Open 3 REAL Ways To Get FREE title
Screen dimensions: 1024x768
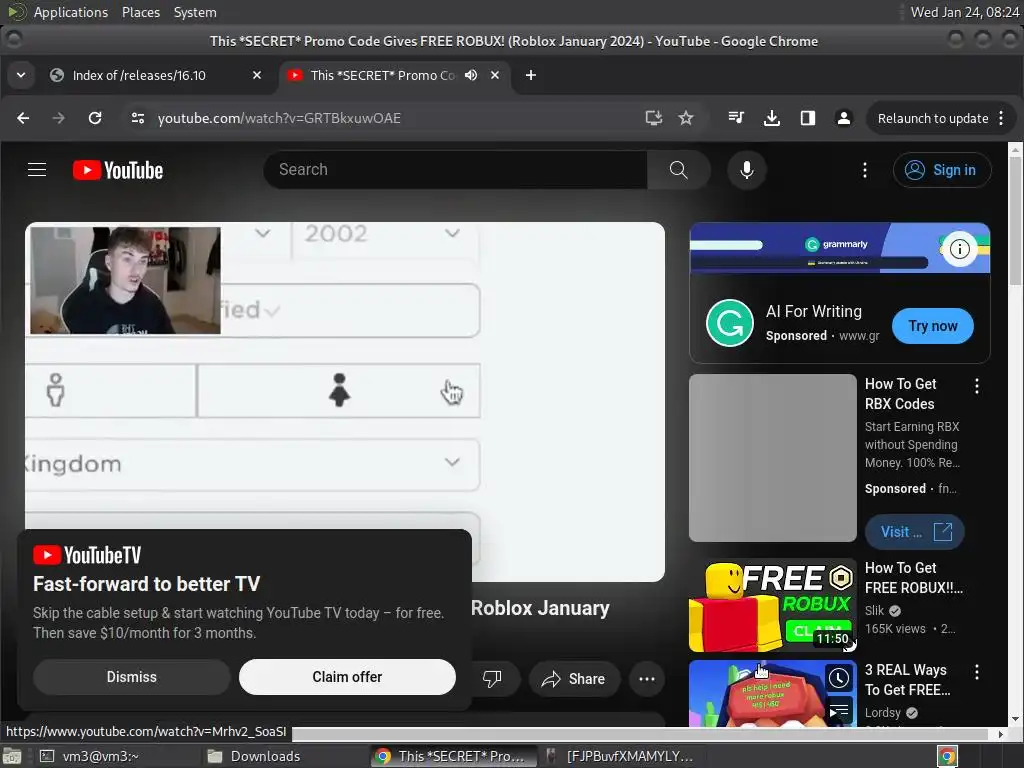(907, 680)
